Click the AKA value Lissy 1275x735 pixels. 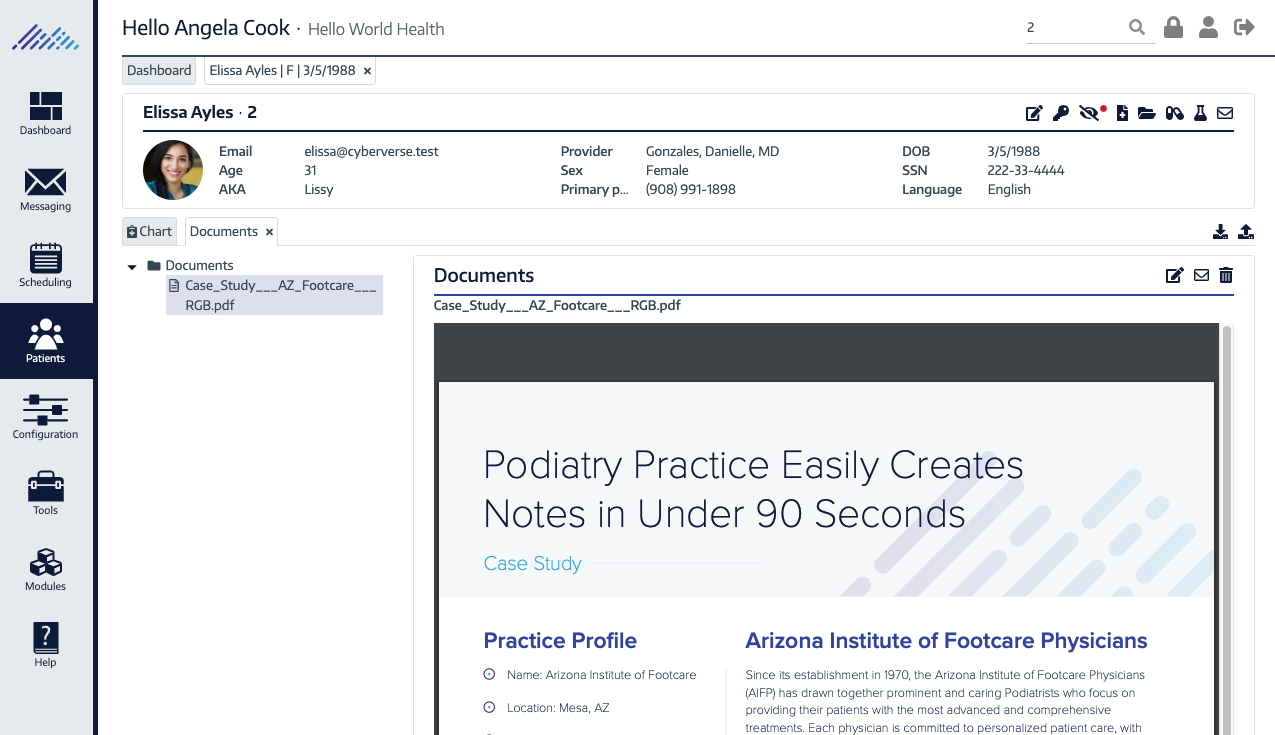[x=319, y=189]
